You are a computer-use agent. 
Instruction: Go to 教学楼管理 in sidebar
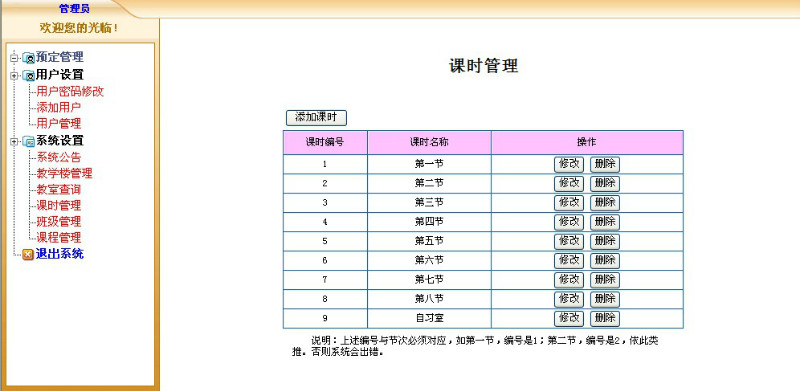click(64, 174)
